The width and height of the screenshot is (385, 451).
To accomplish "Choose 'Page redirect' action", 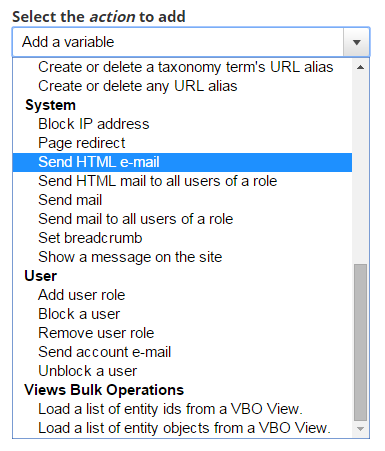I will pyautogui.click(x=182, y=143).
